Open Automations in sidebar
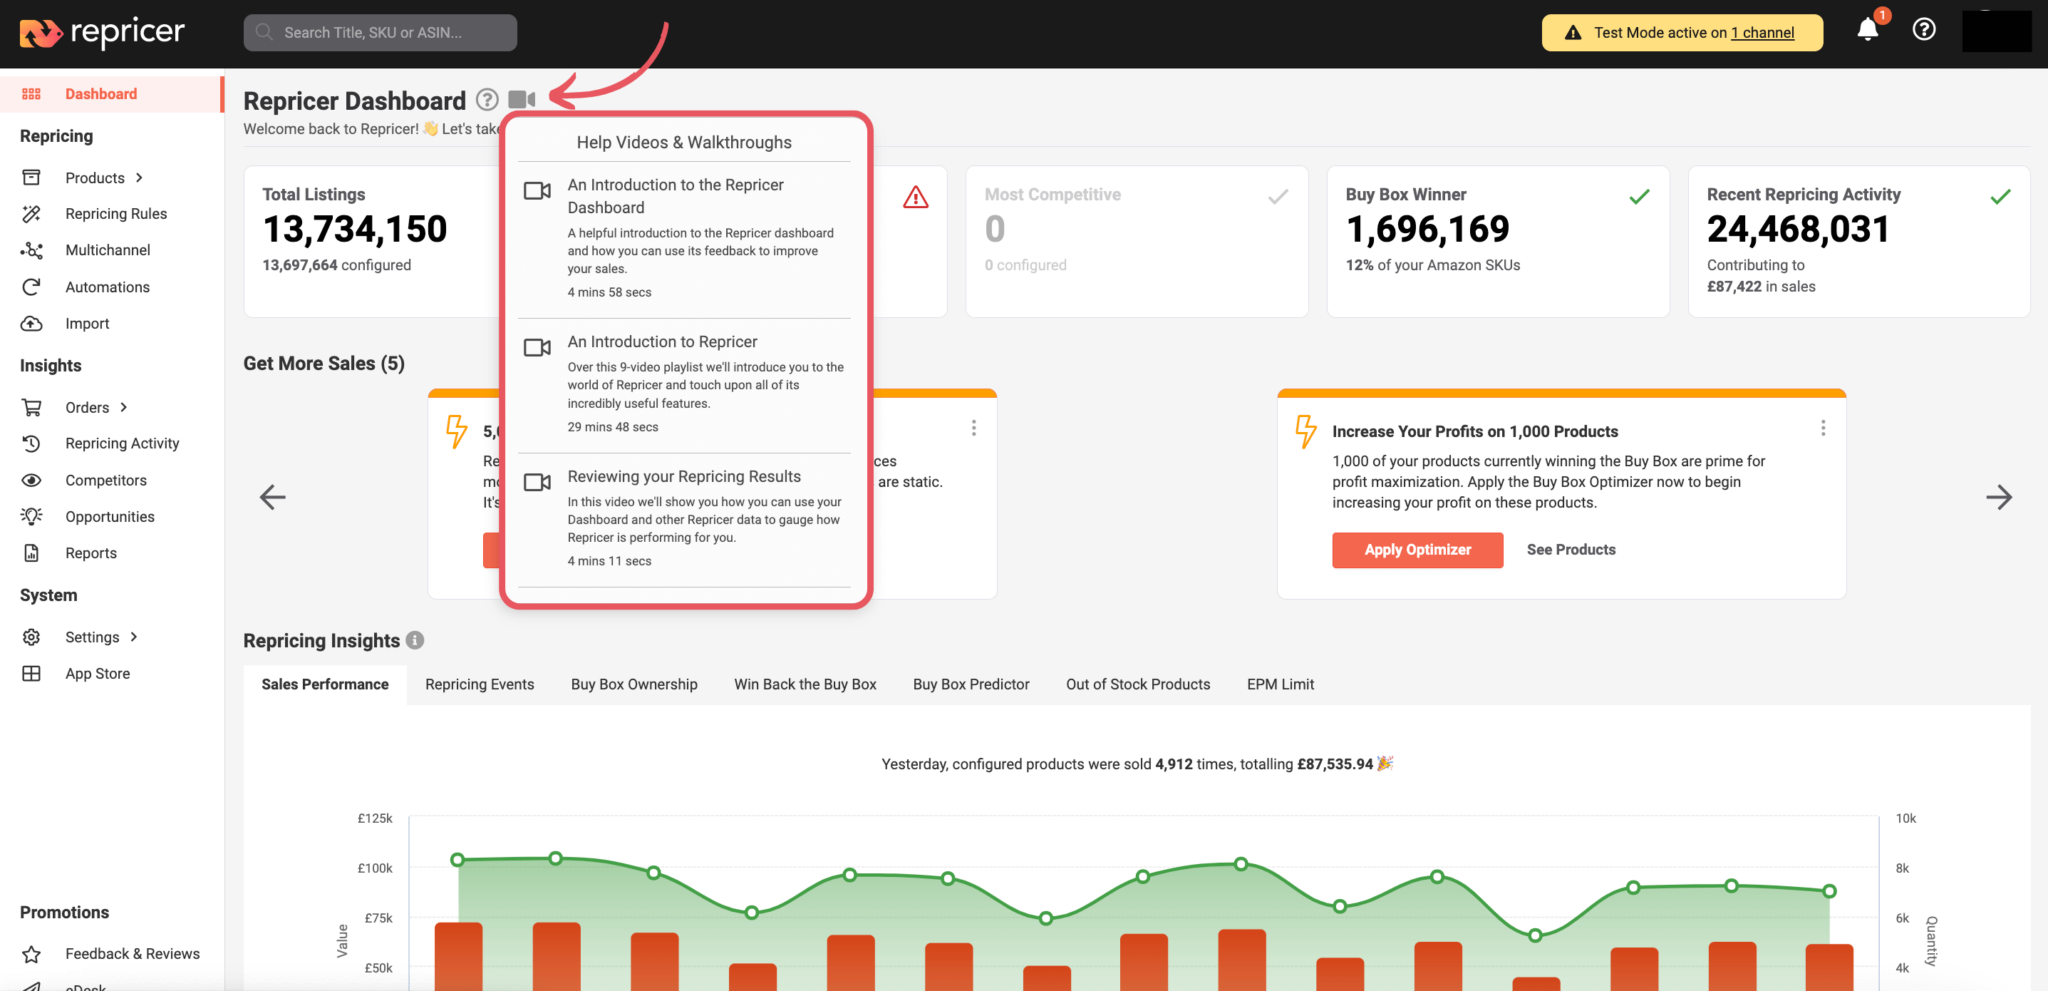The image size is (2048, 991). pyautogui.click(x=107, y=287)
